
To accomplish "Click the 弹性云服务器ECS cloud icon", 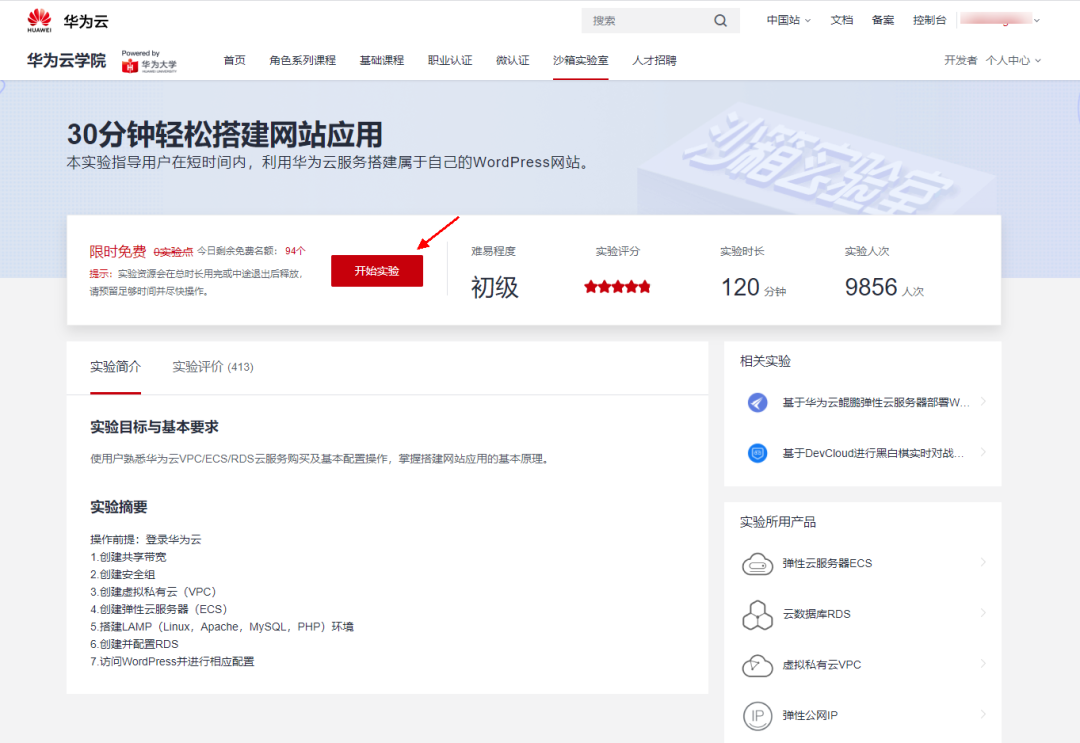I will coord(758,564).
